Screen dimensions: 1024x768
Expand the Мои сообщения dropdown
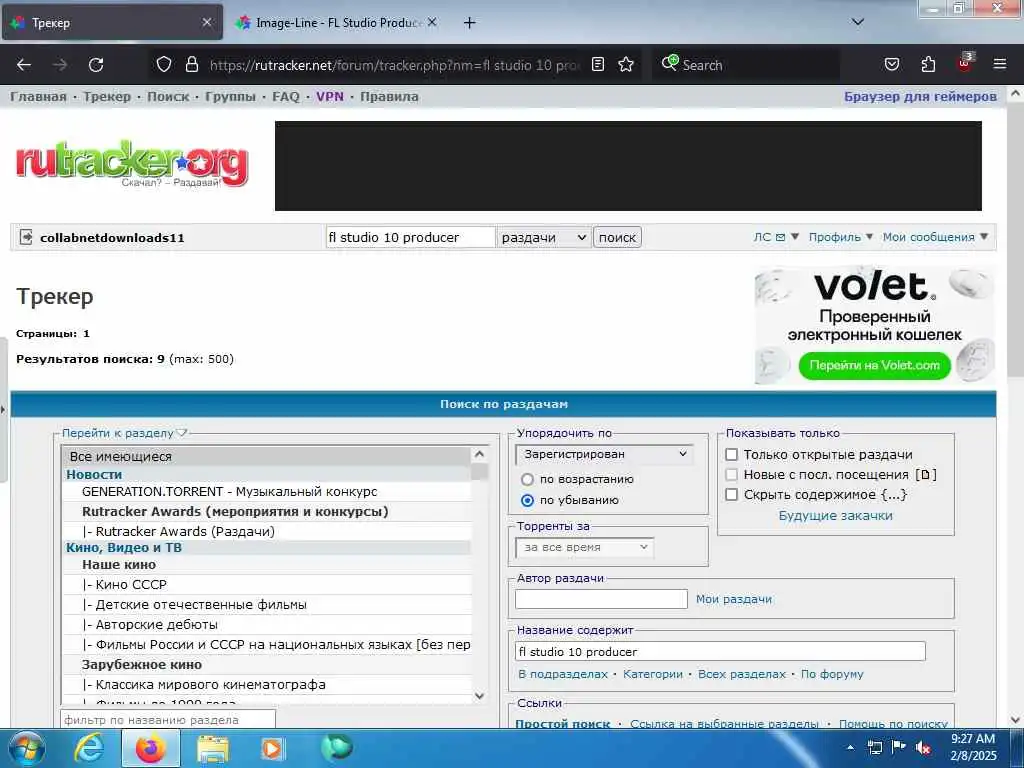[935, 237]
